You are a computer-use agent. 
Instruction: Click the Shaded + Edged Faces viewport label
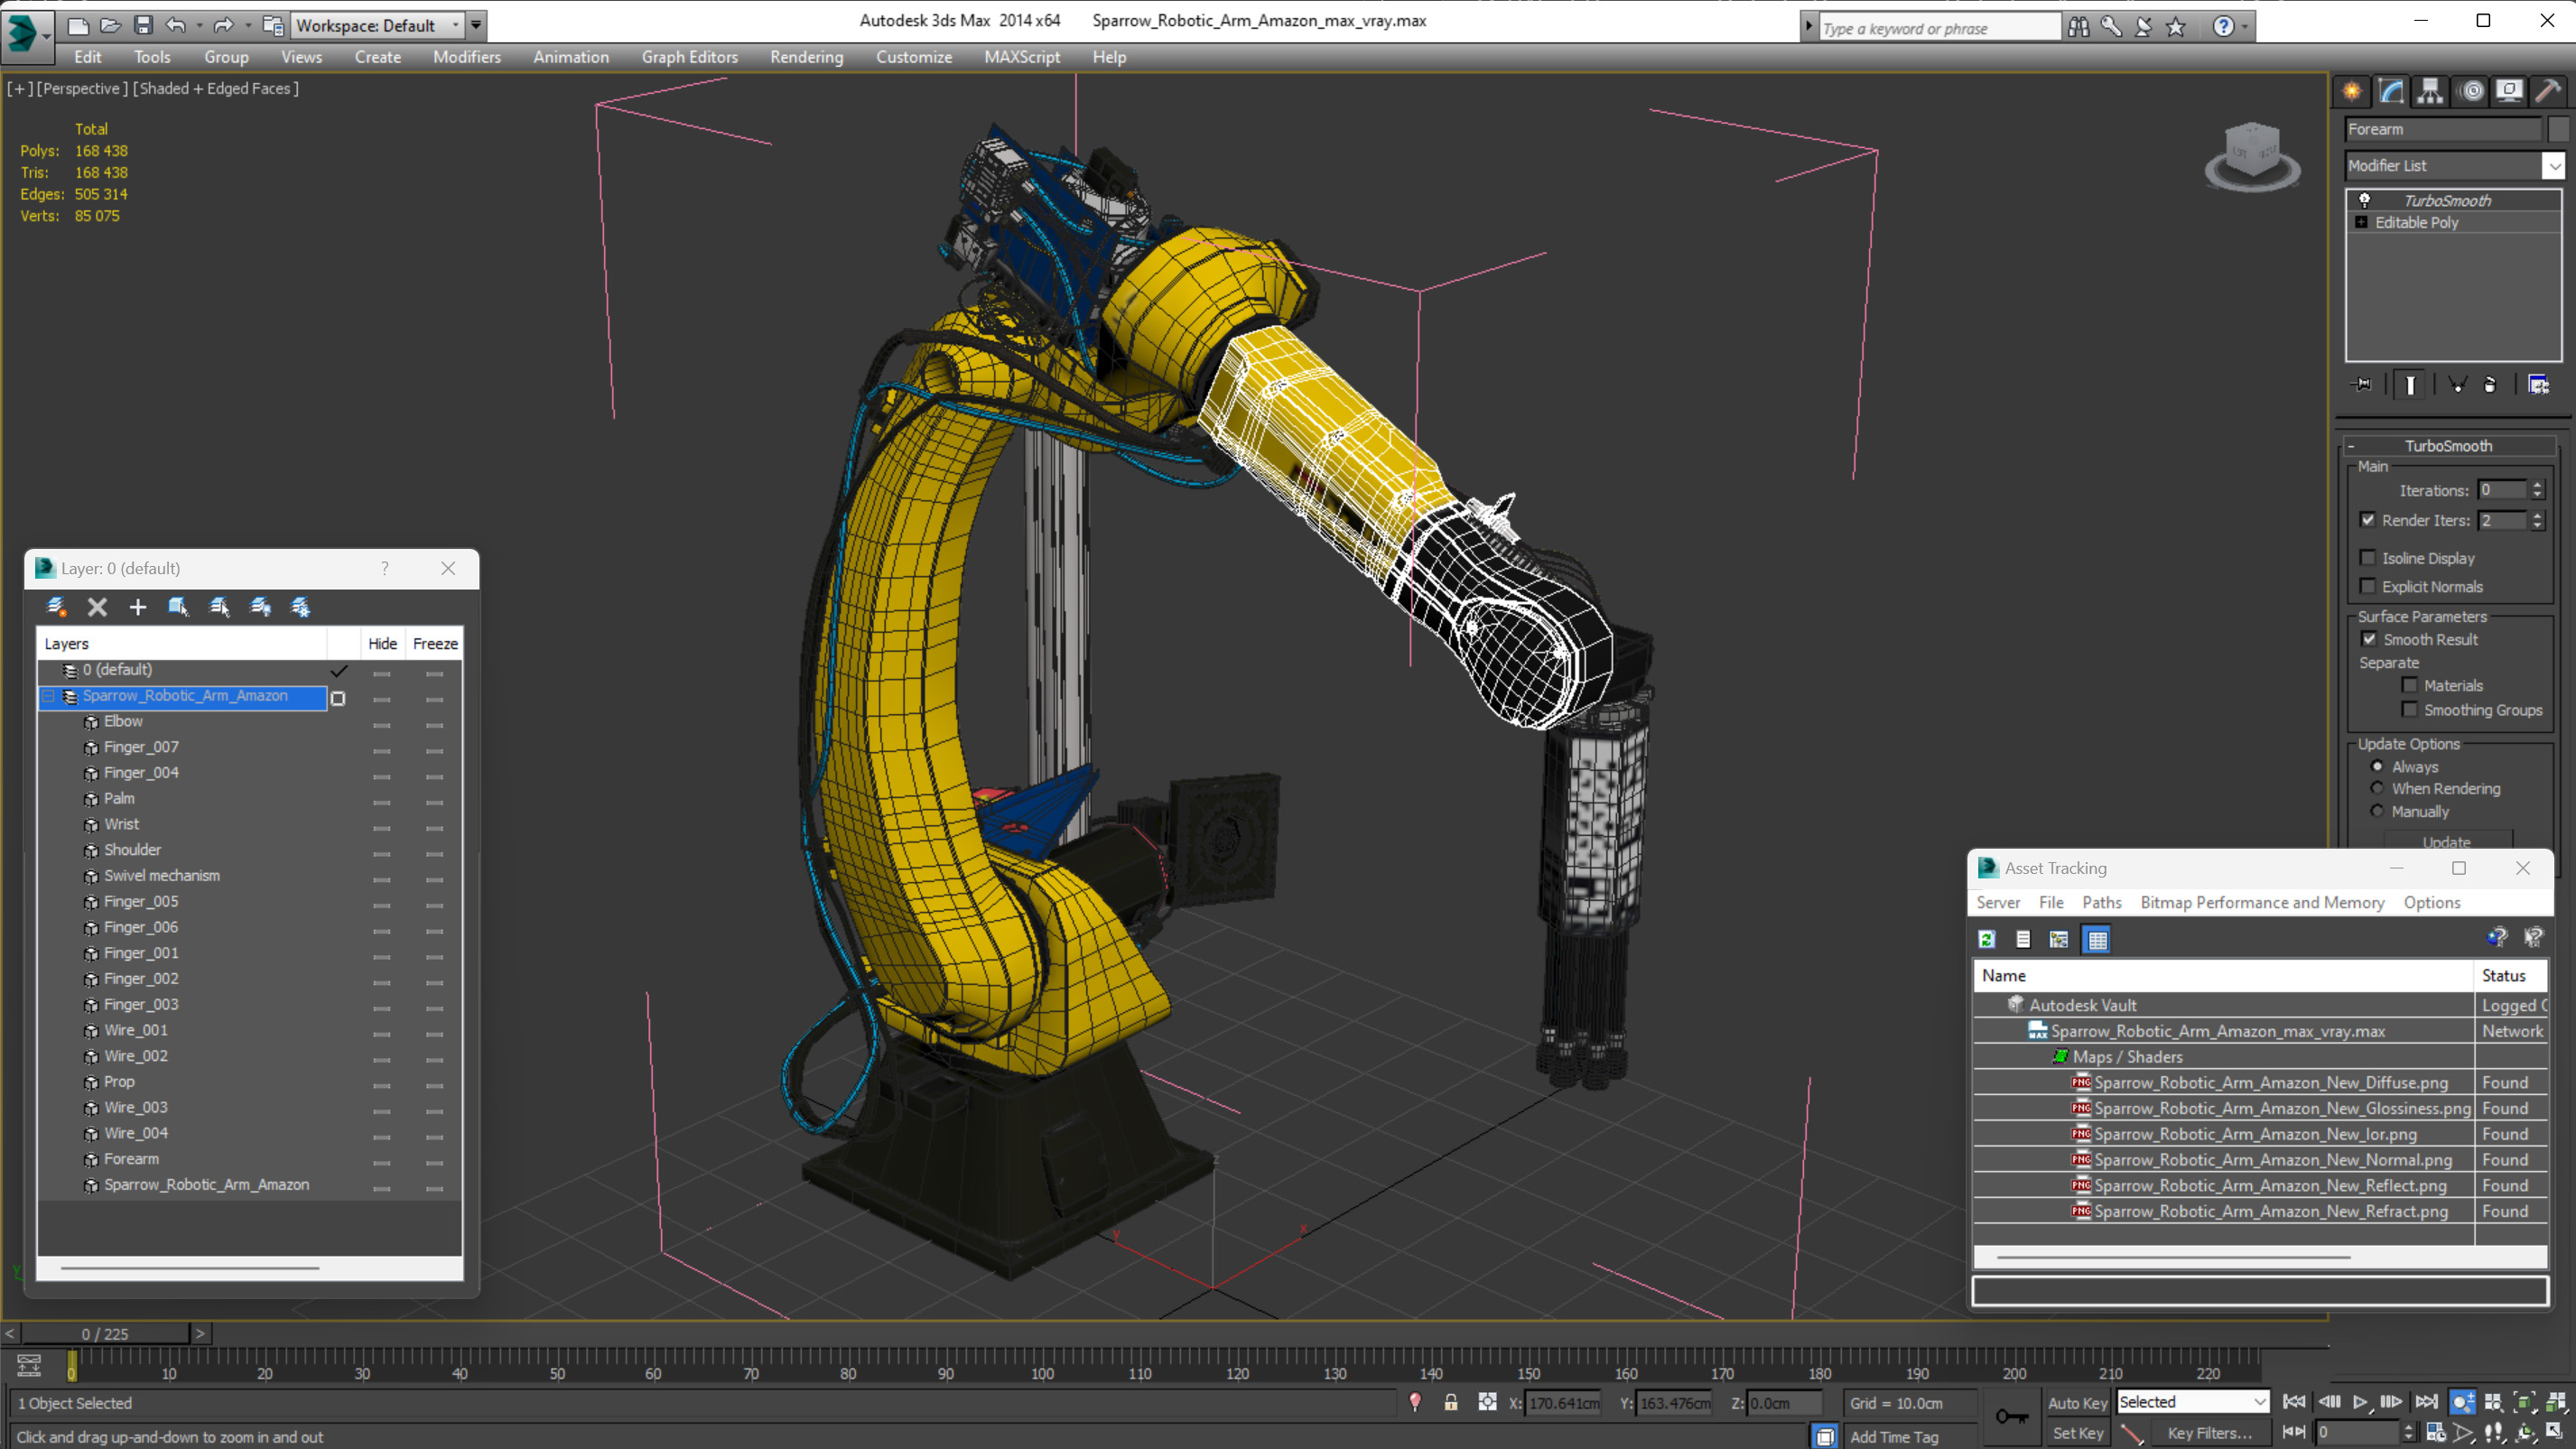click(x=217, y=88)
